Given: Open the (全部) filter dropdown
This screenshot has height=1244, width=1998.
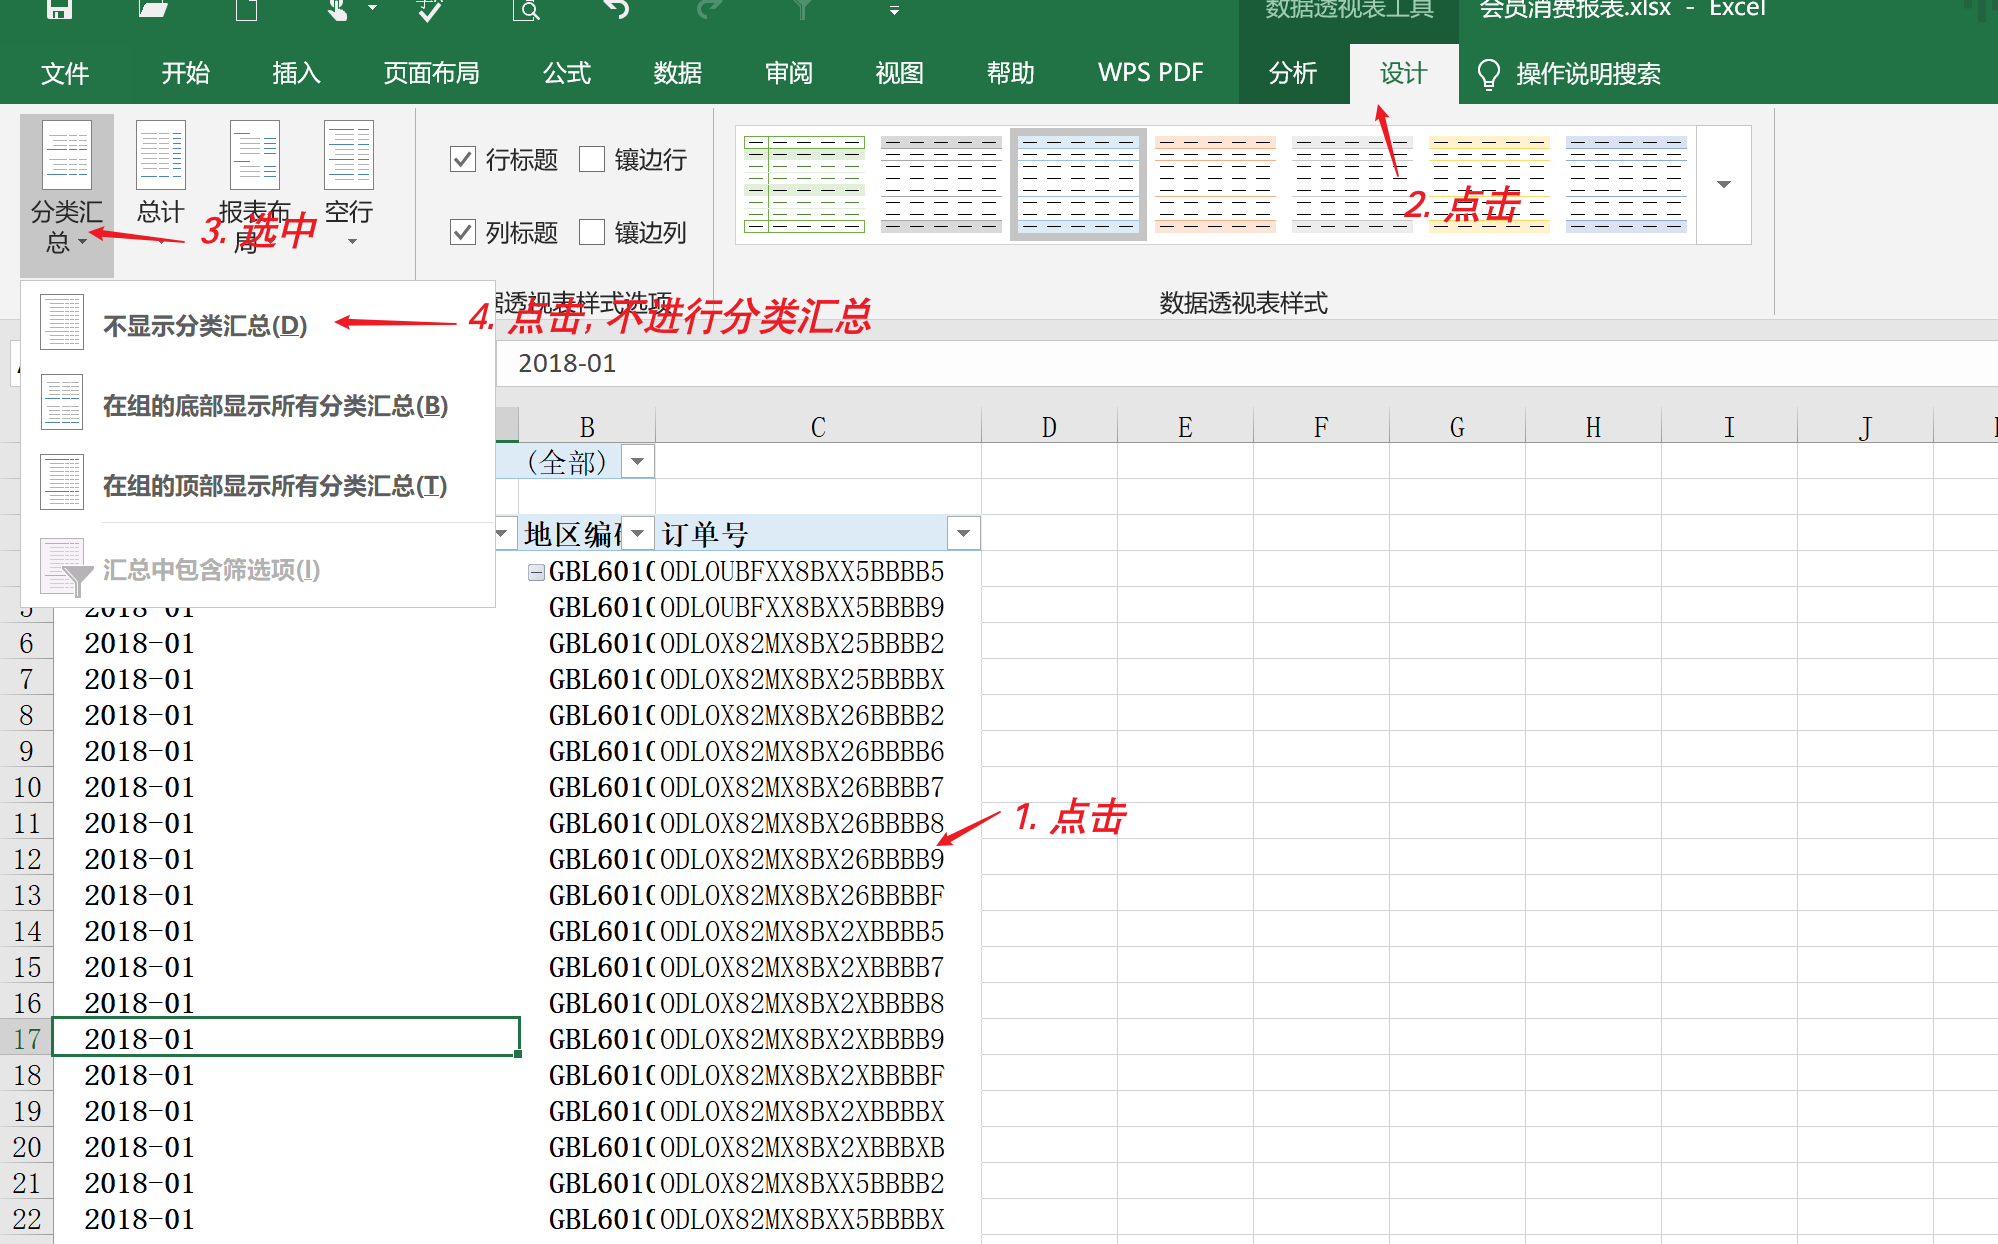Looking at the screenshot, I should pos(637,462).
